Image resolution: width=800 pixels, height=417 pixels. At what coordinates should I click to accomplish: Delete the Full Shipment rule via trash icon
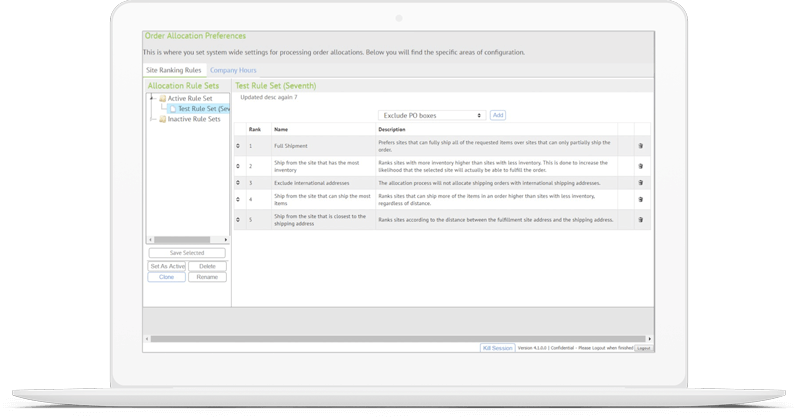(x=640, y=146)
